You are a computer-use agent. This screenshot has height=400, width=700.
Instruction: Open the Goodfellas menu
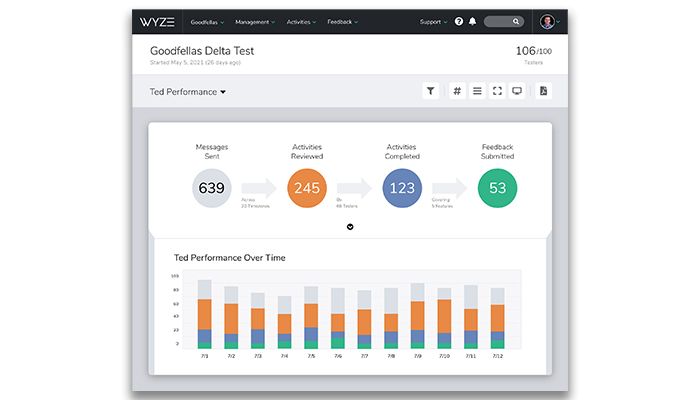click(207, 22)
